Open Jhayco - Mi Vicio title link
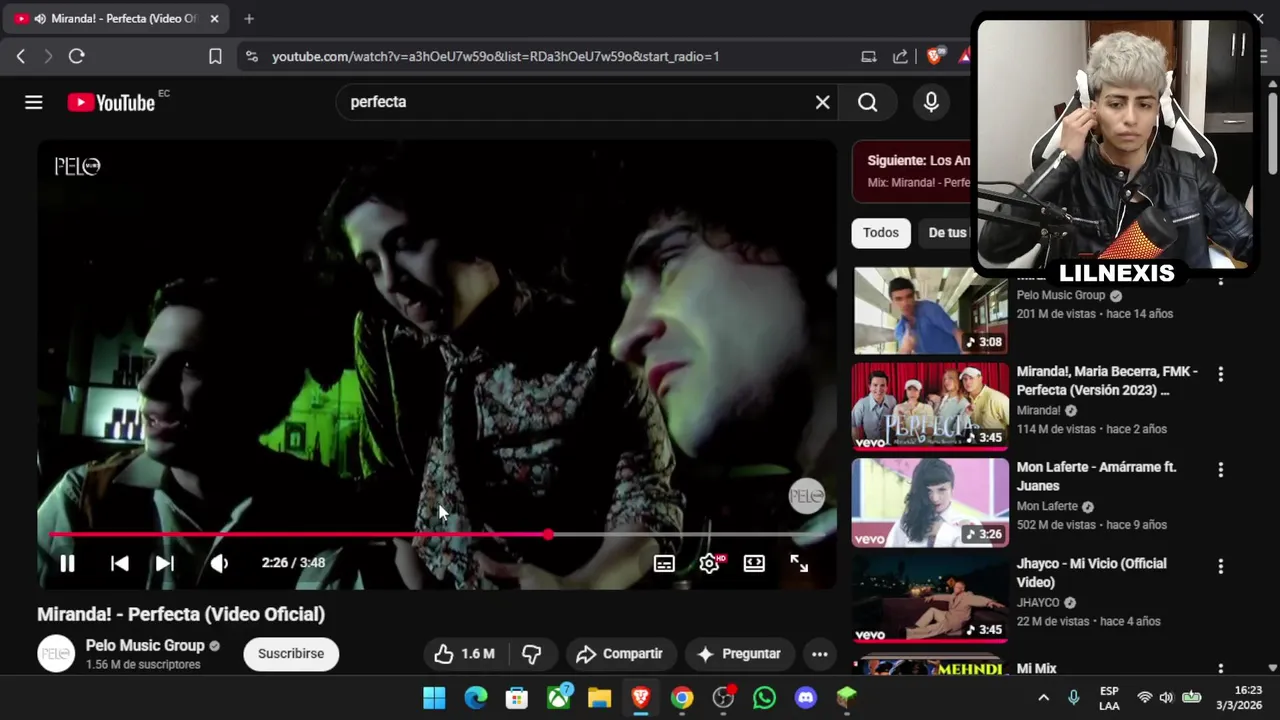Image resolution: width=1280 pixels, height=720 pixels. click(1092, 573)
